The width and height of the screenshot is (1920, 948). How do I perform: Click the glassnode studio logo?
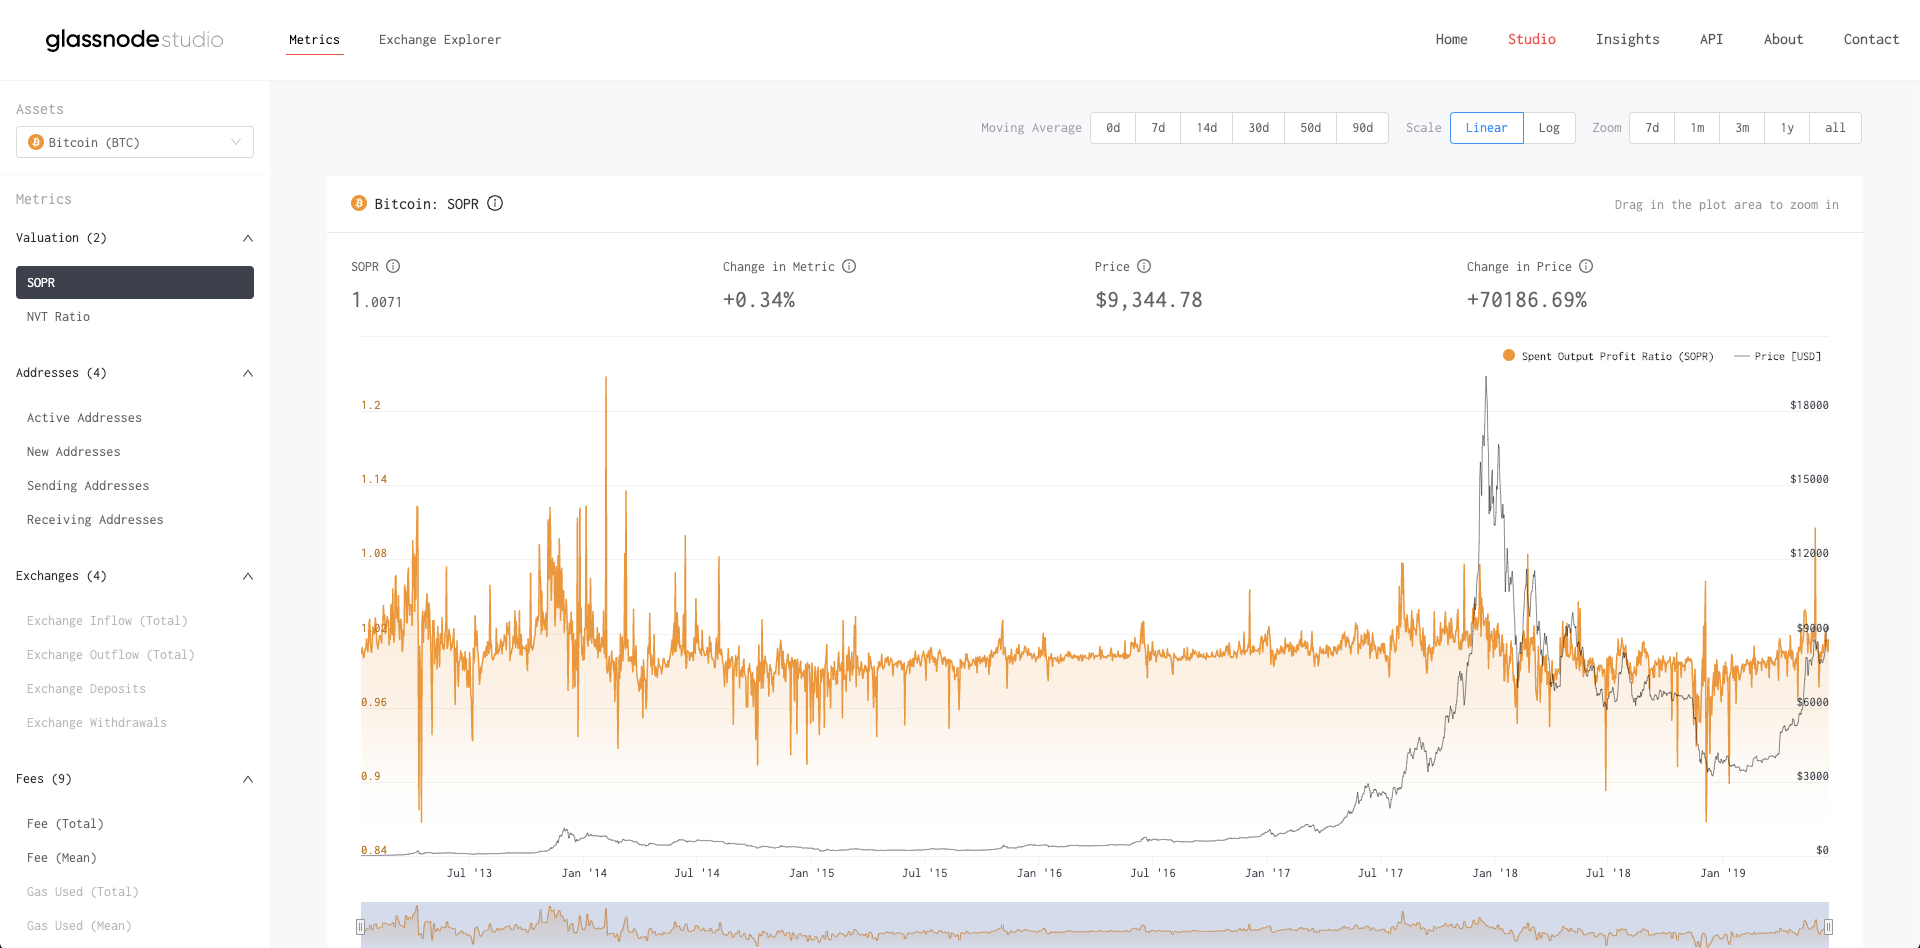pyautogui.click(x=134, y=40)
